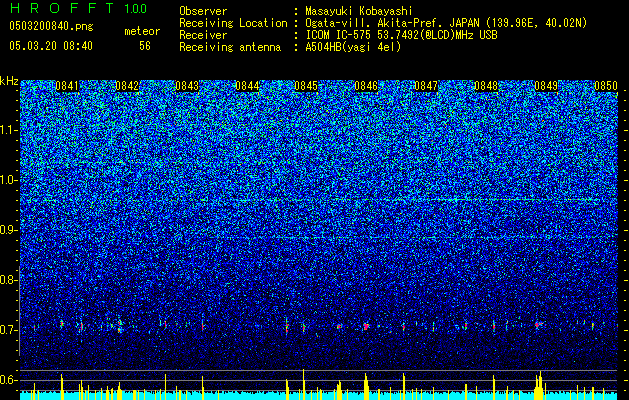Image resolution: width=629 pixels, height=400 pixels.
Task: Click the 0845 time marker
Action: point(306,86)
